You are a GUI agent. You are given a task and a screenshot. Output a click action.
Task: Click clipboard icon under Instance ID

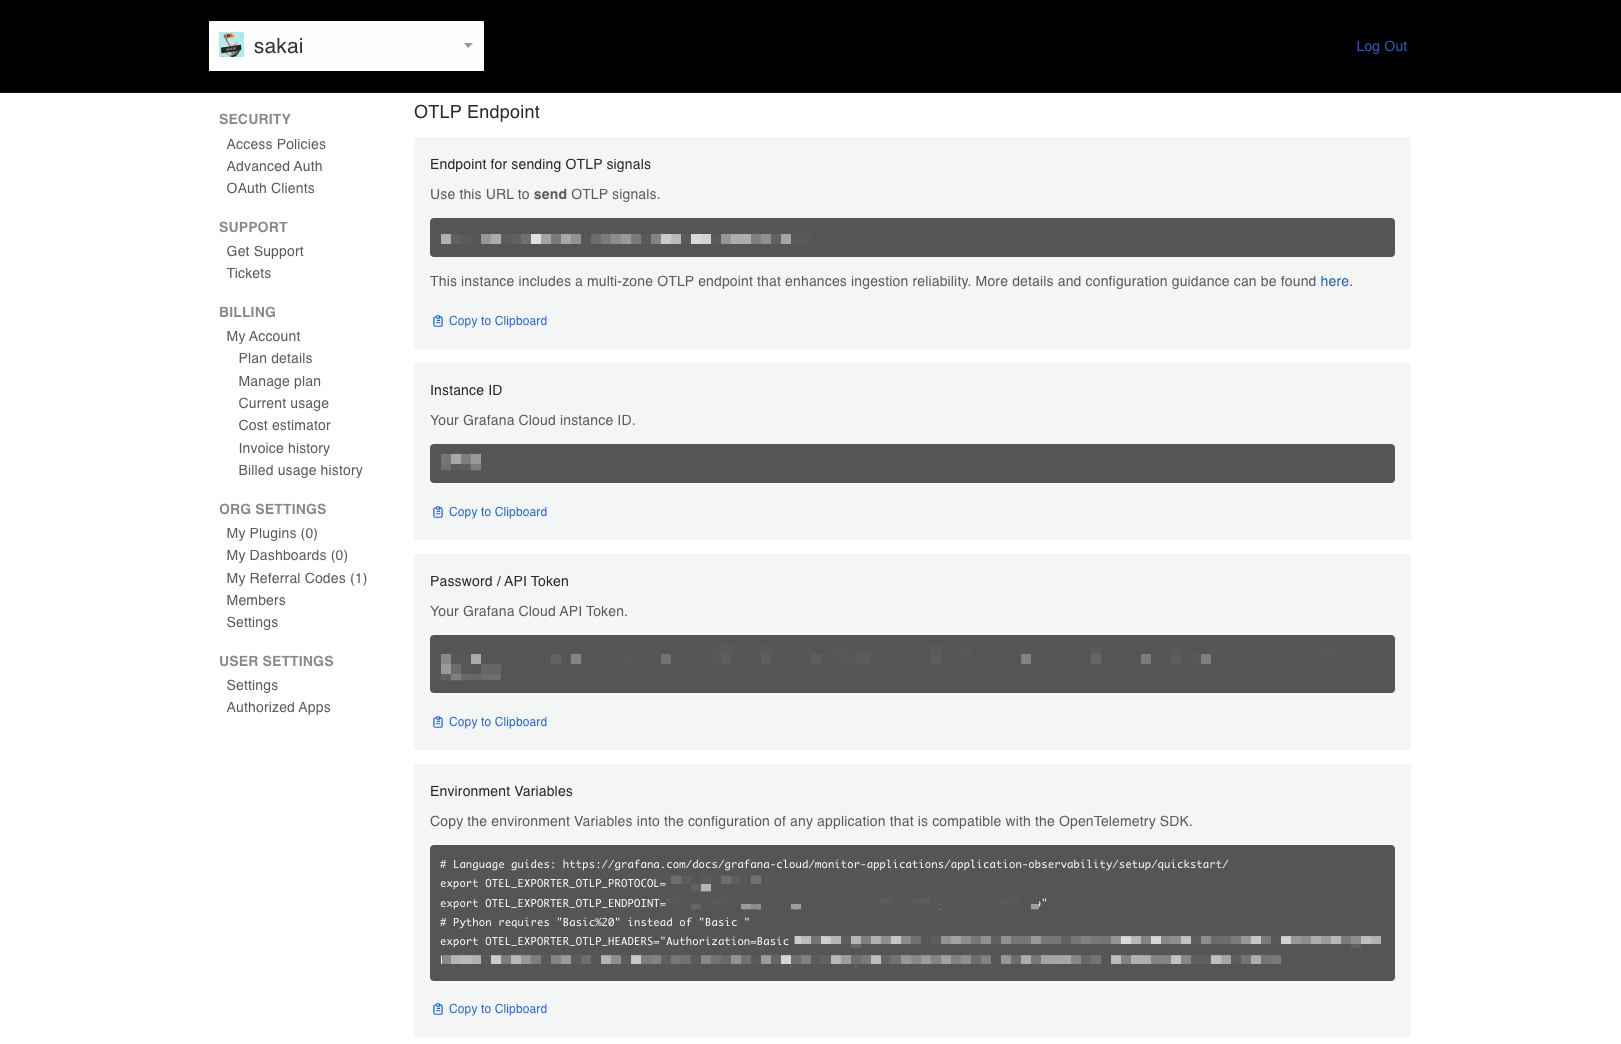click(x=438, y=512)
